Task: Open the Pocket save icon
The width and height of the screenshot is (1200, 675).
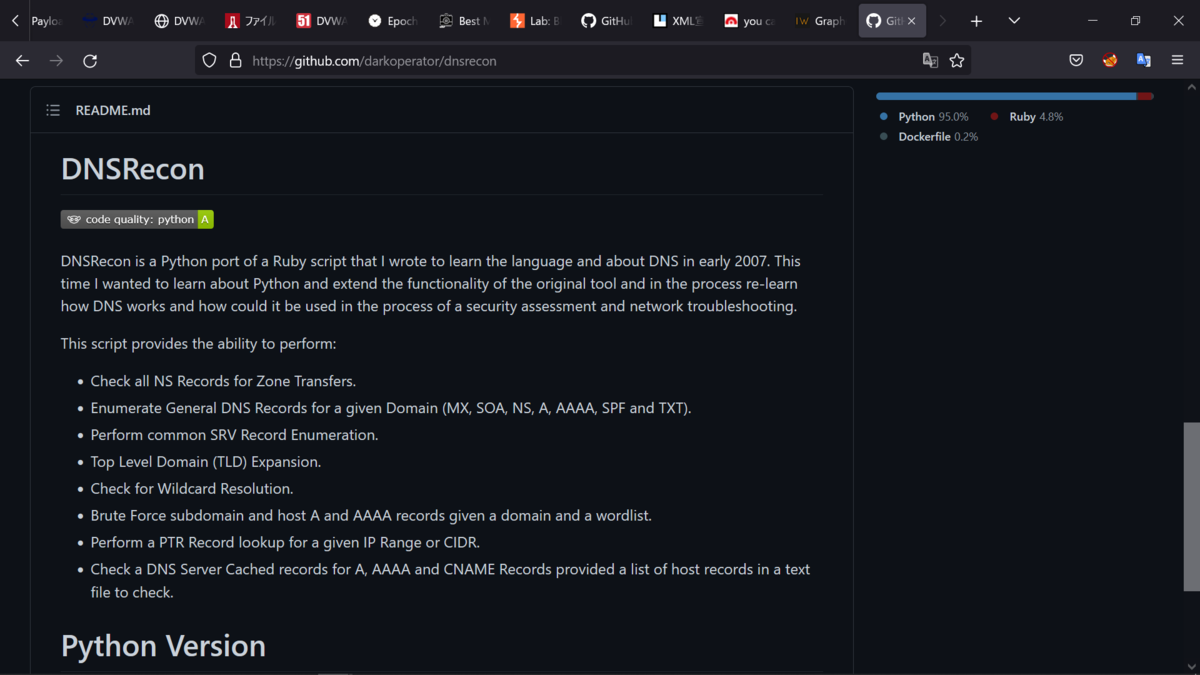Action: tap(1076, 61)
